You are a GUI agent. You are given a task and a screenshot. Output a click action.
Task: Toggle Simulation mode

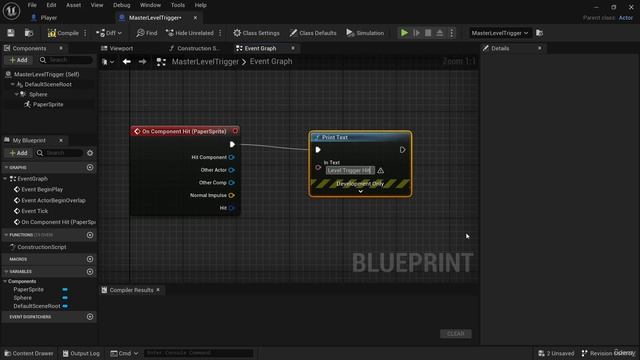click(x=365, y=33)
